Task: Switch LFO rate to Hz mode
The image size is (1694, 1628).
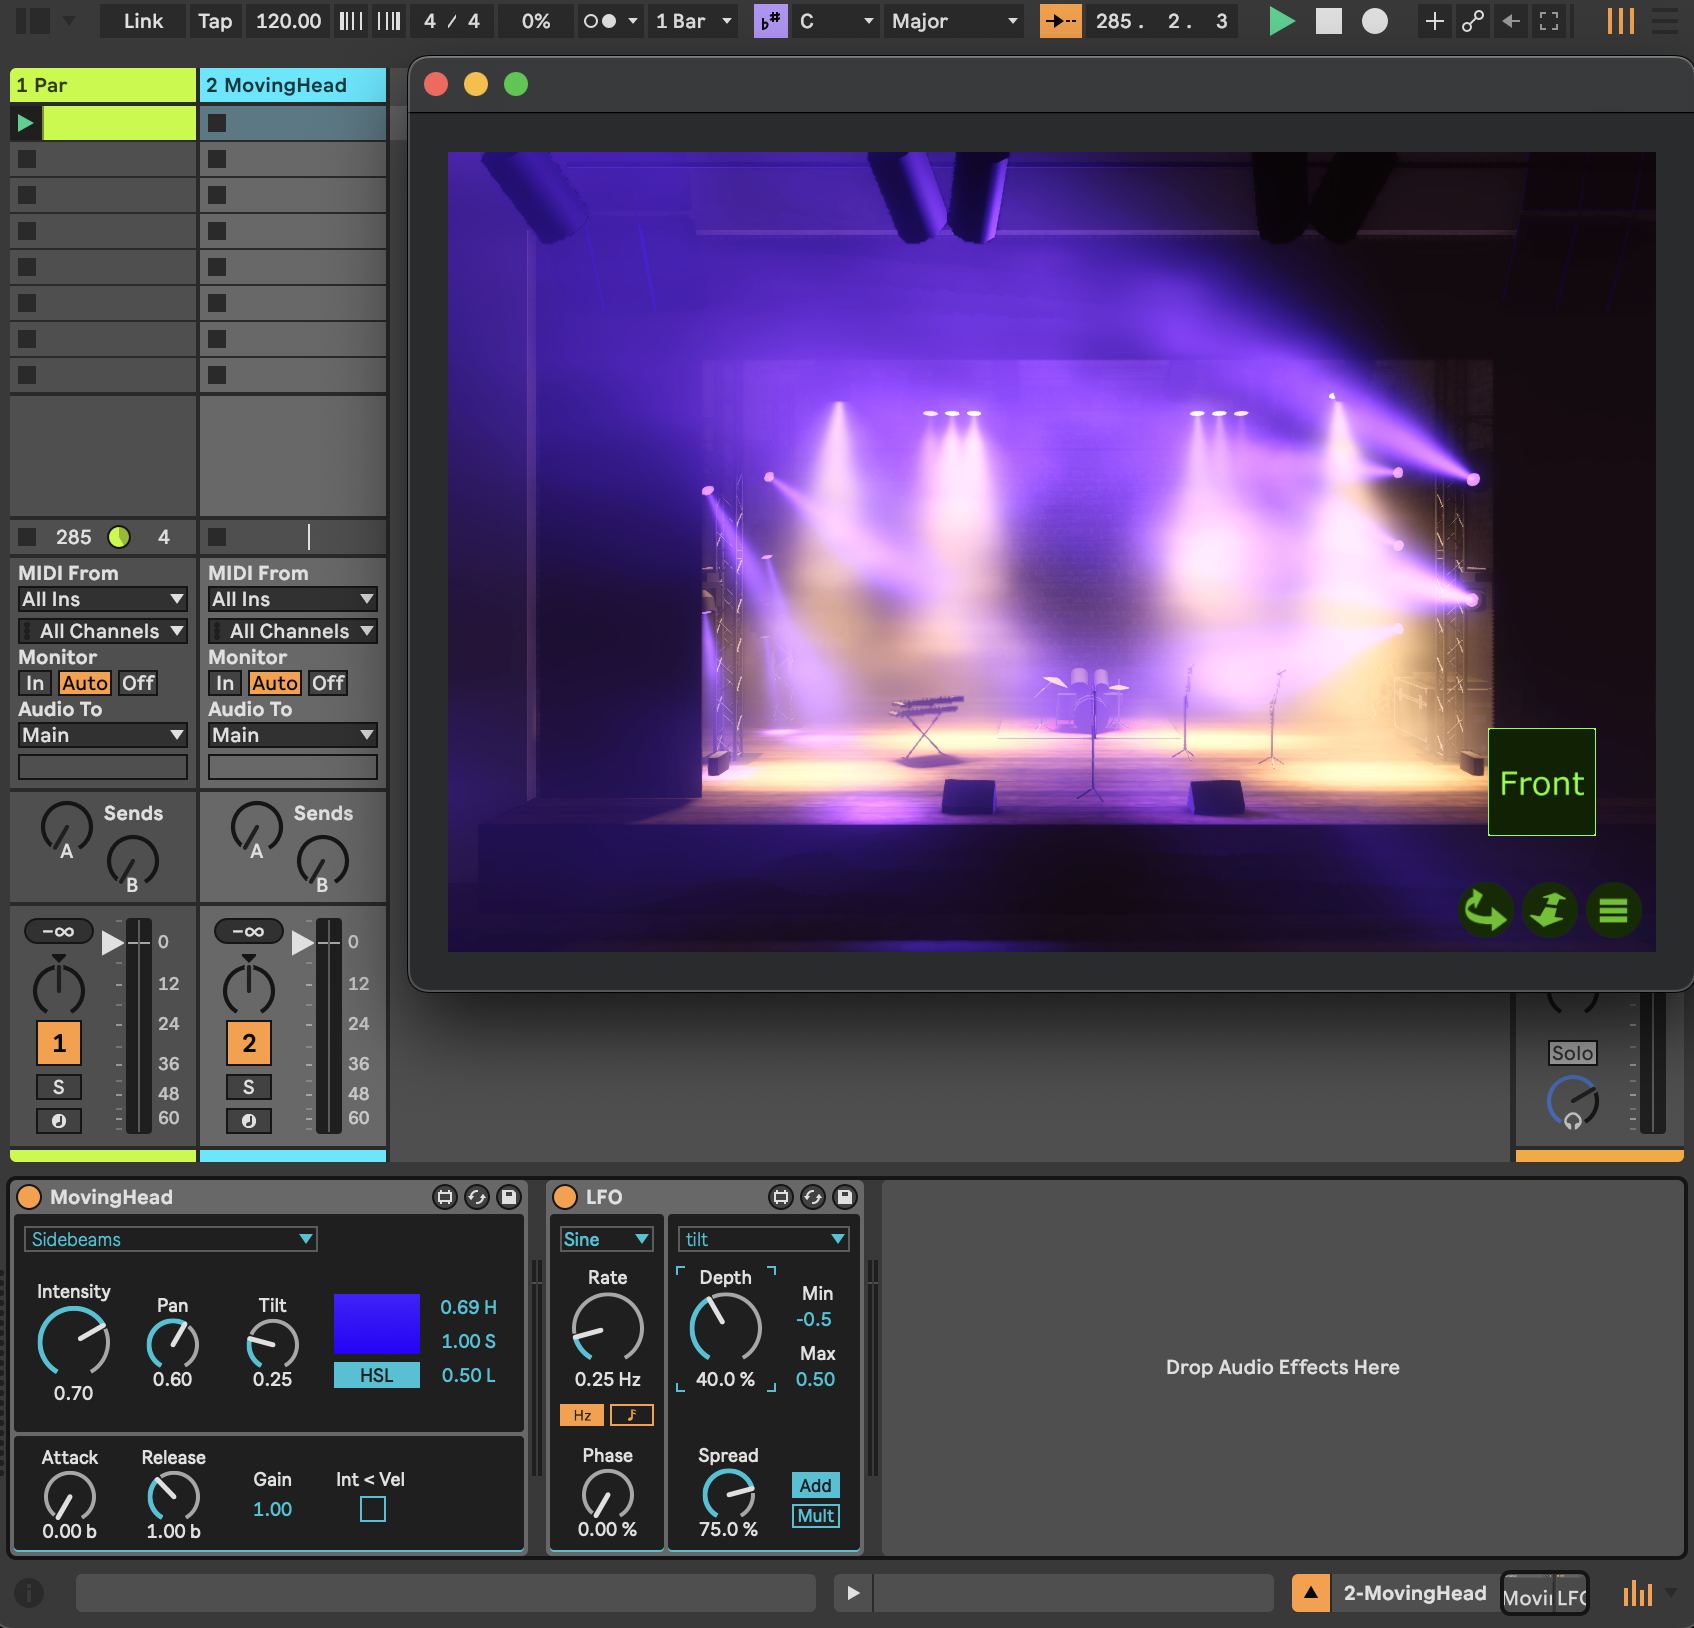Action: [582, 1415]
